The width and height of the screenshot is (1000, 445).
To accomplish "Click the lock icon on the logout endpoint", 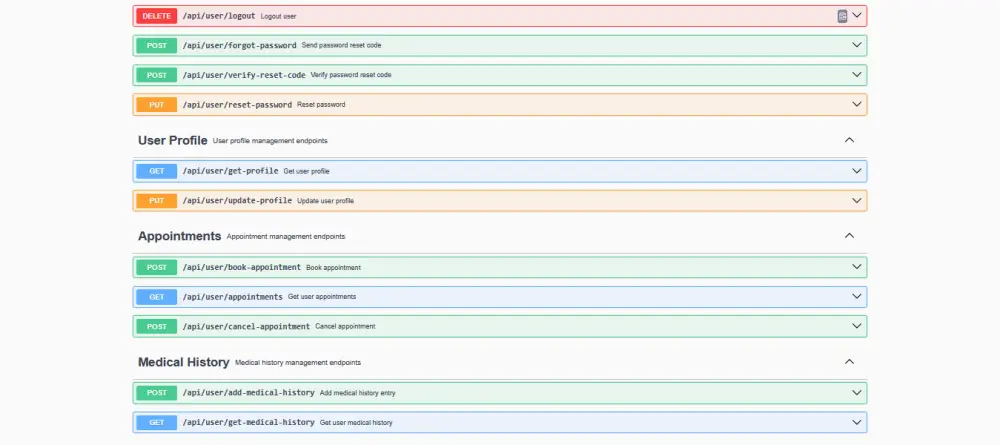I will click(842, 16).
